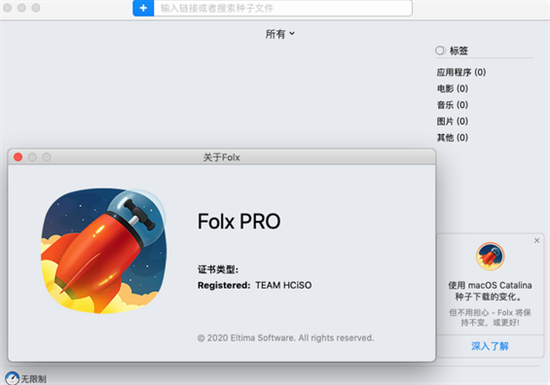Click the small Folx rocket icon in notification
The image size is (550, 385).
[x=490, y=256]
